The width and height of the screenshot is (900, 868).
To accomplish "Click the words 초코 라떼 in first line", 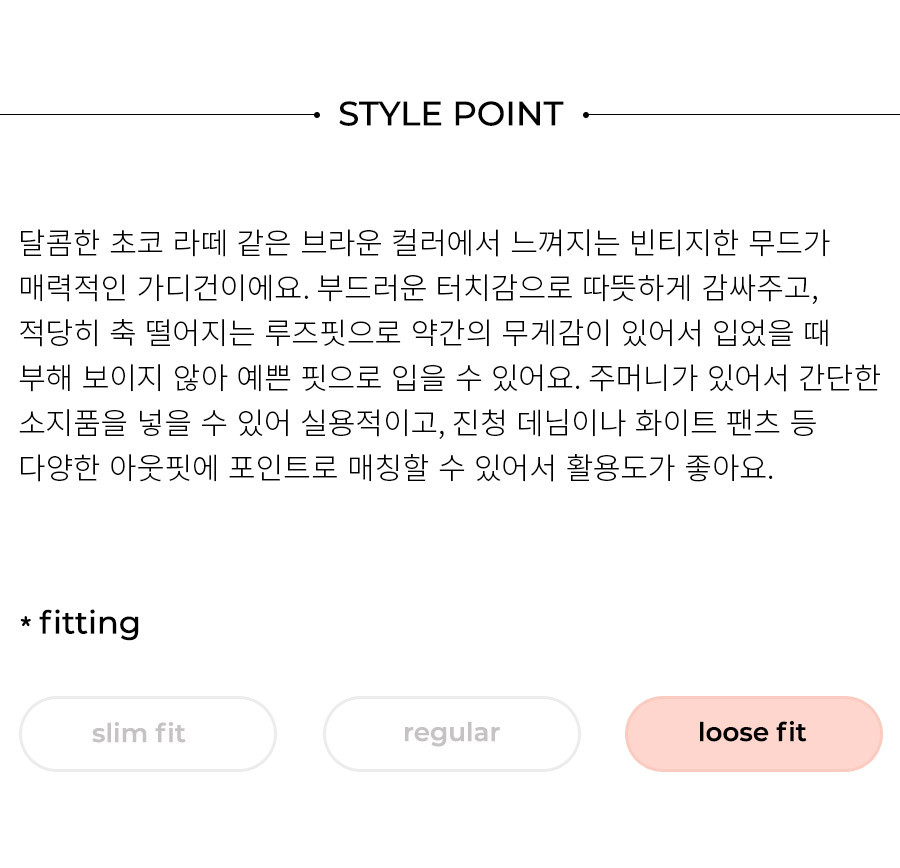I will coord(168,242).
